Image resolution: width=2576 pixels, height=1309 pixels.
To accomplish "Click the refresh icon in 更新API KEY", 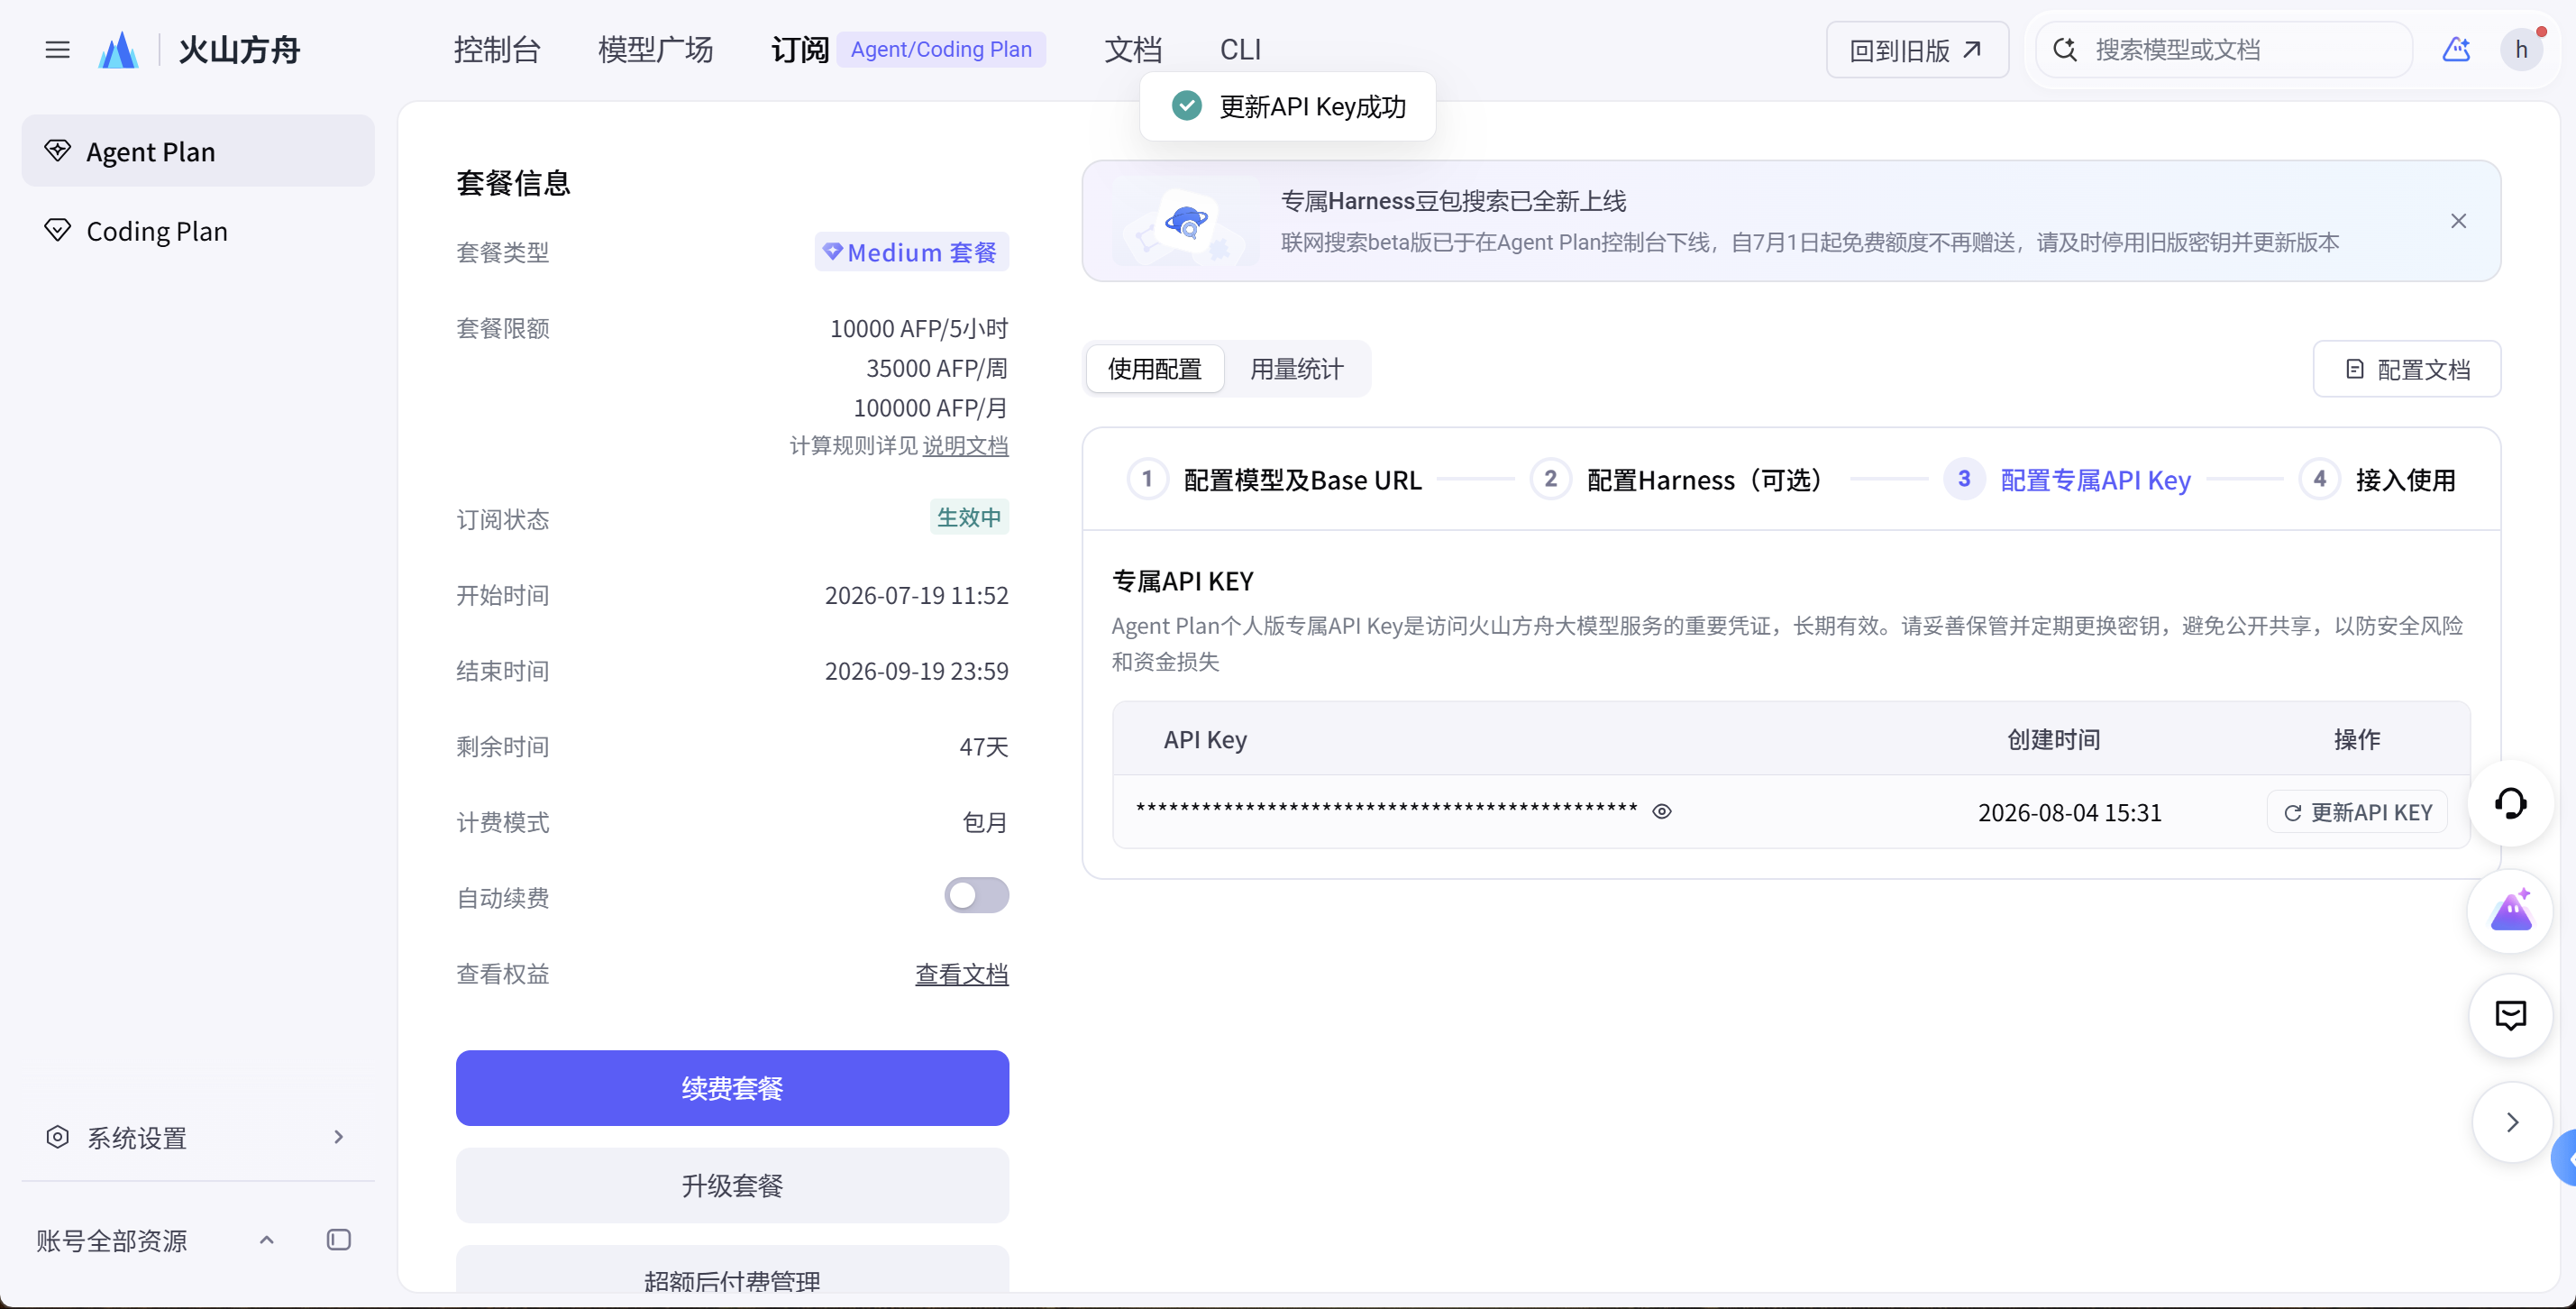I will click(x=2292, y=813).
